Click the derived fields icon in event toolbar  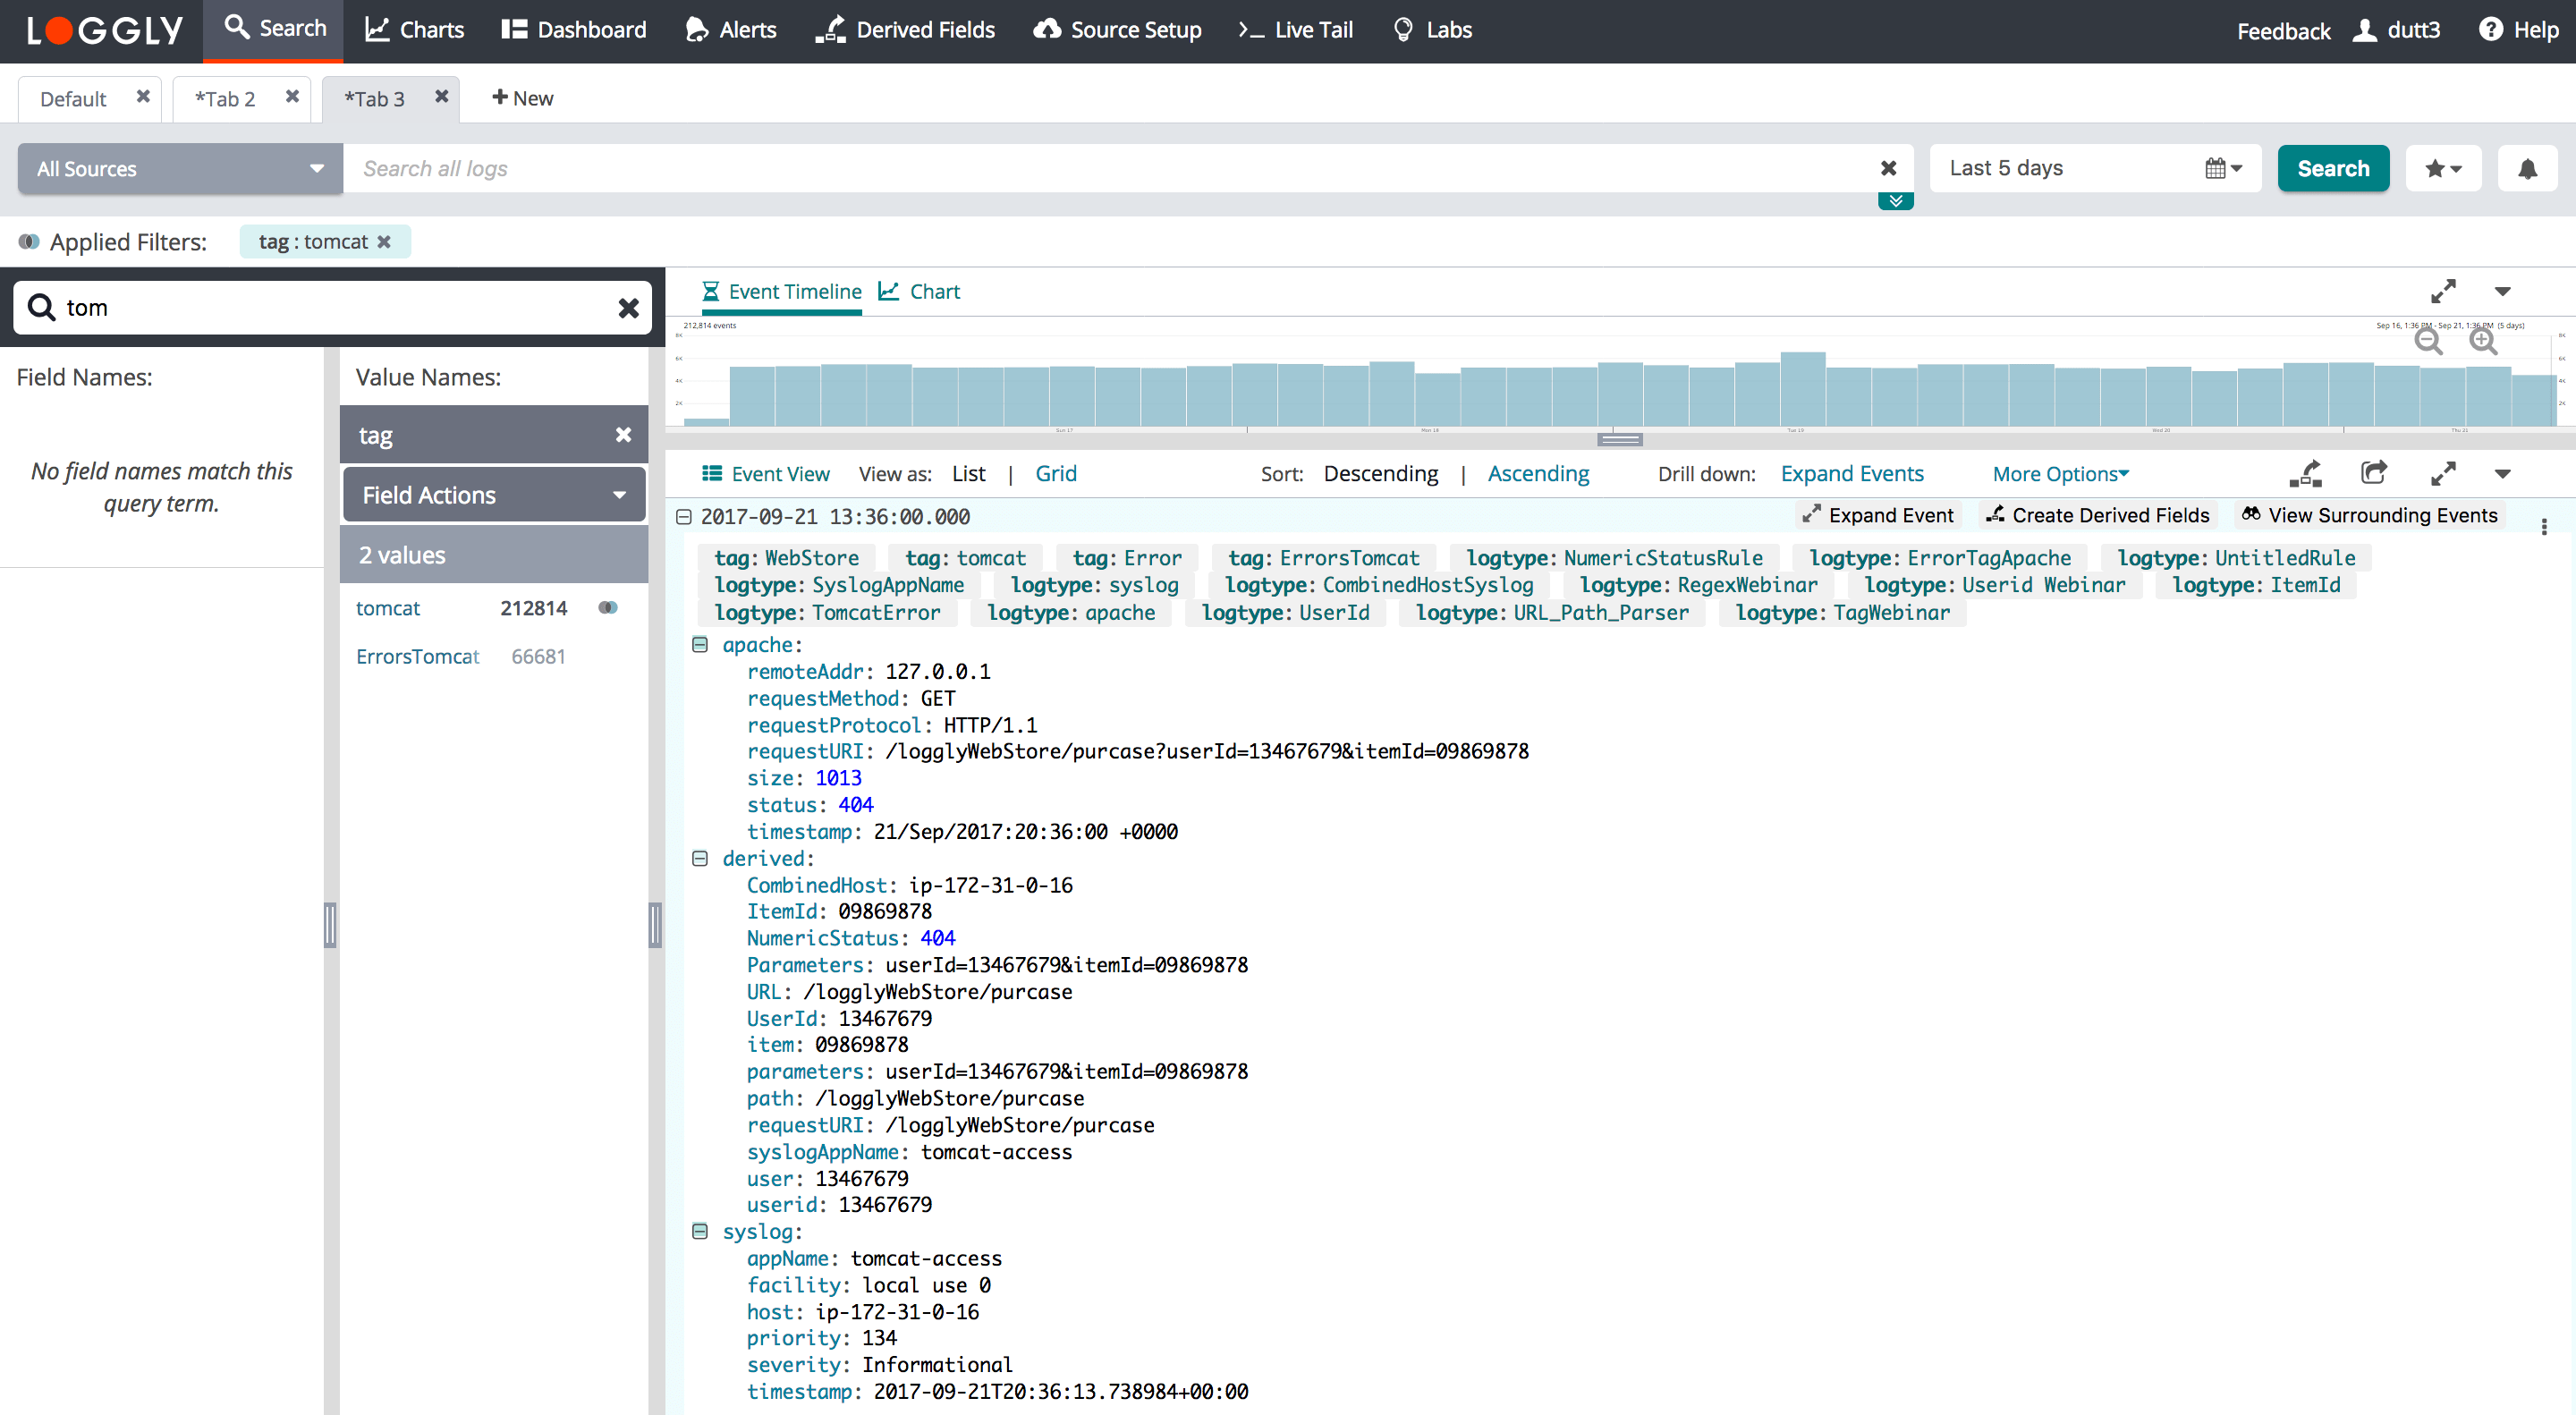point(2306,473)
